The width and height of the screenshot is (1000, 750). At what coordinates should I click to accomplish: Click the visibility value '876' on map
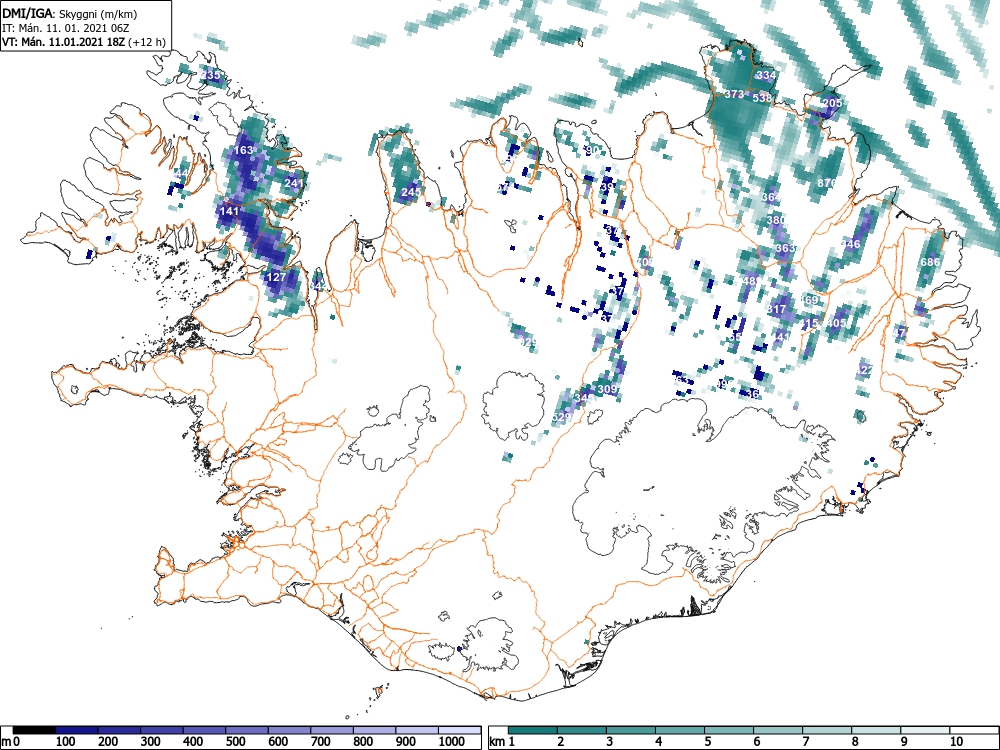[827, 183]
